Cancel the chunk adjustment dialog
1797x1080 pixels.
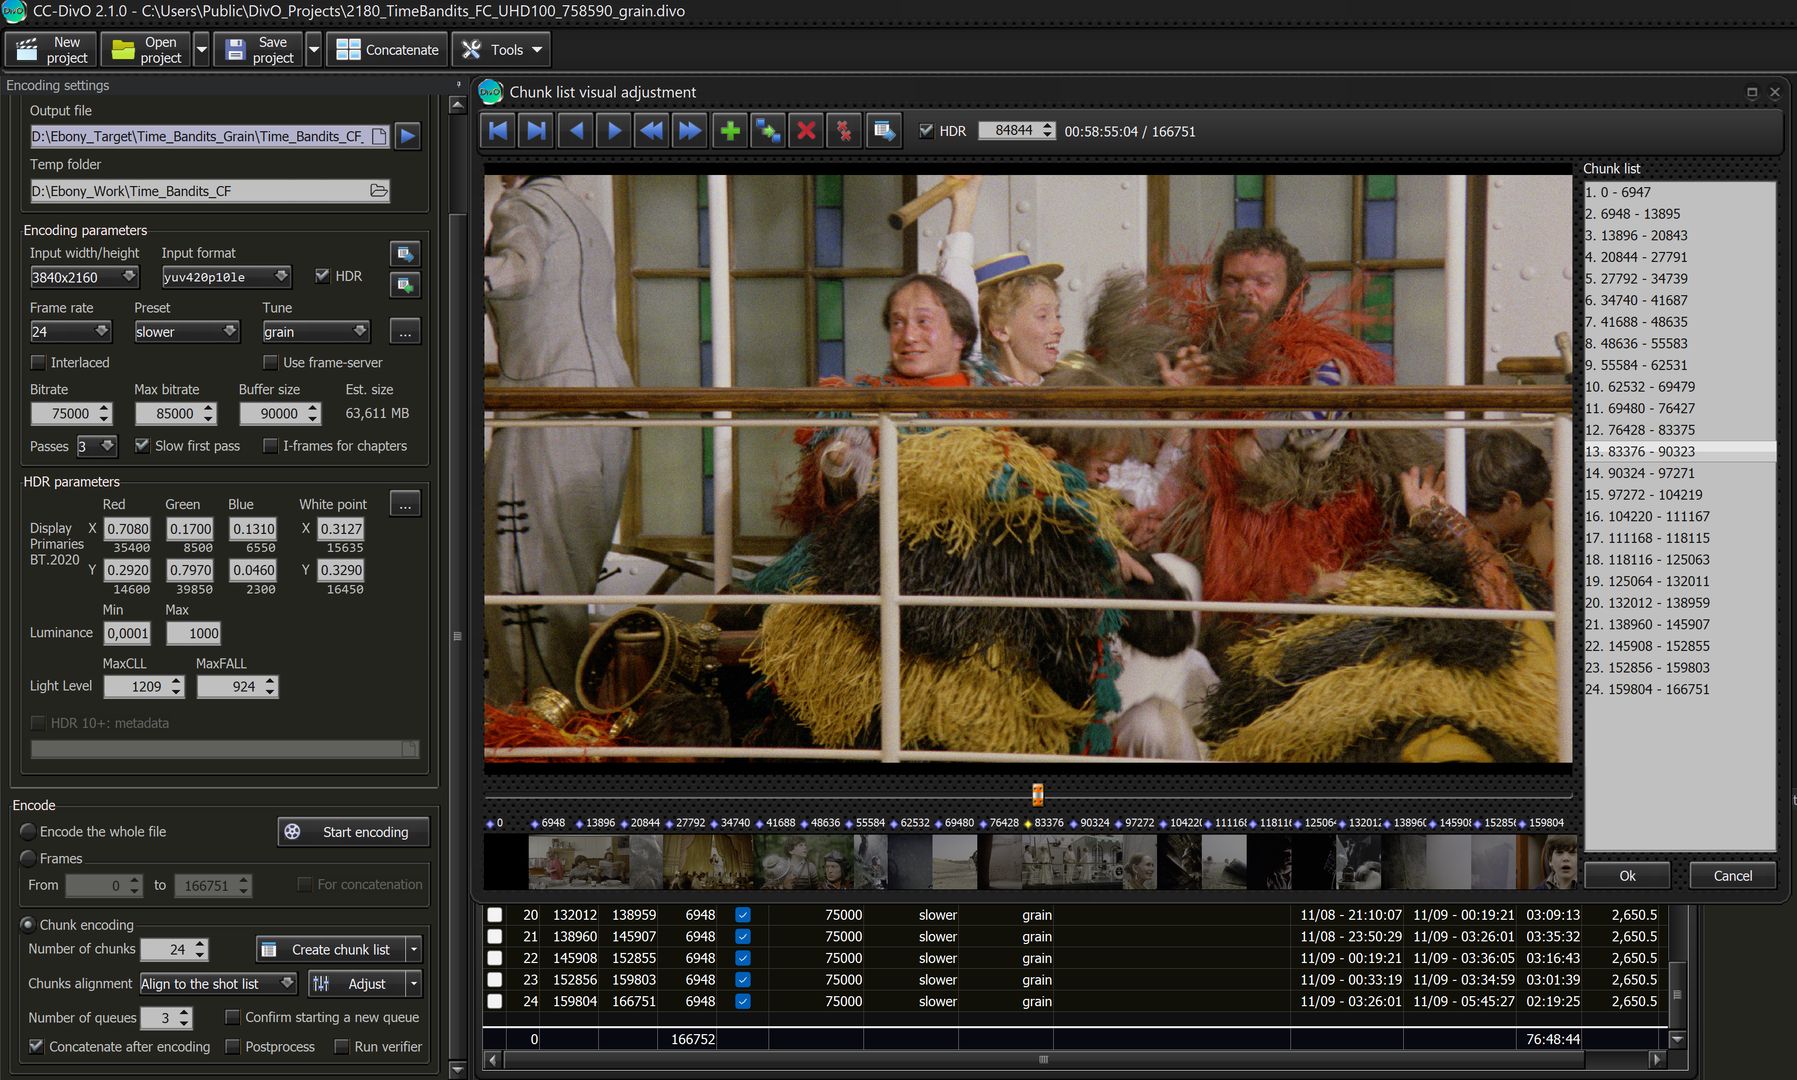click(x=1732, y=875)
